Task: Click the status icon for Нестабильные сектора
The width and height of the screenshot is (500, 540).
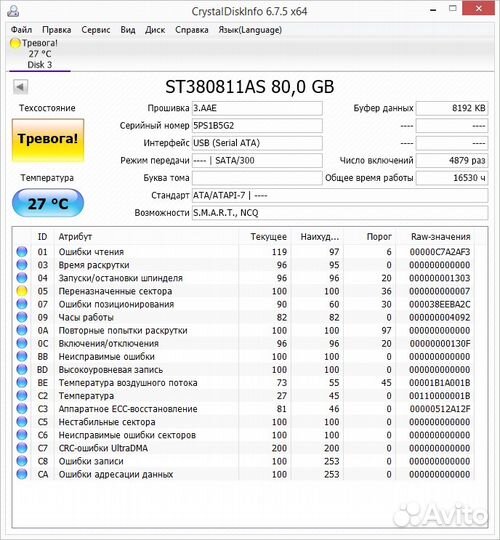Action: [22, 422]
